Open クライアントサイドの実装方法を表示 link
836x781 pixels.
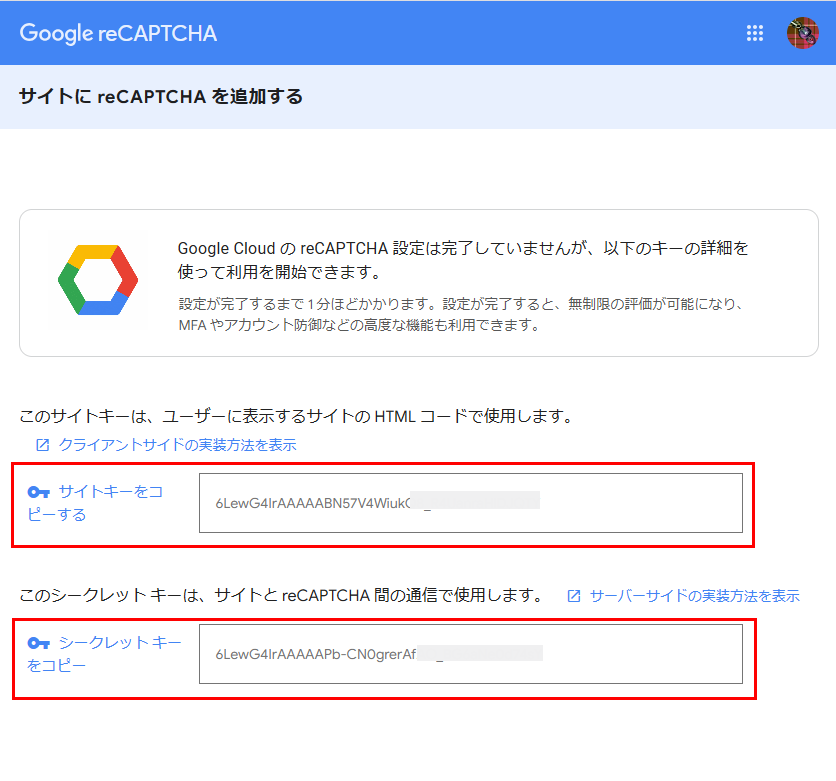177,445
